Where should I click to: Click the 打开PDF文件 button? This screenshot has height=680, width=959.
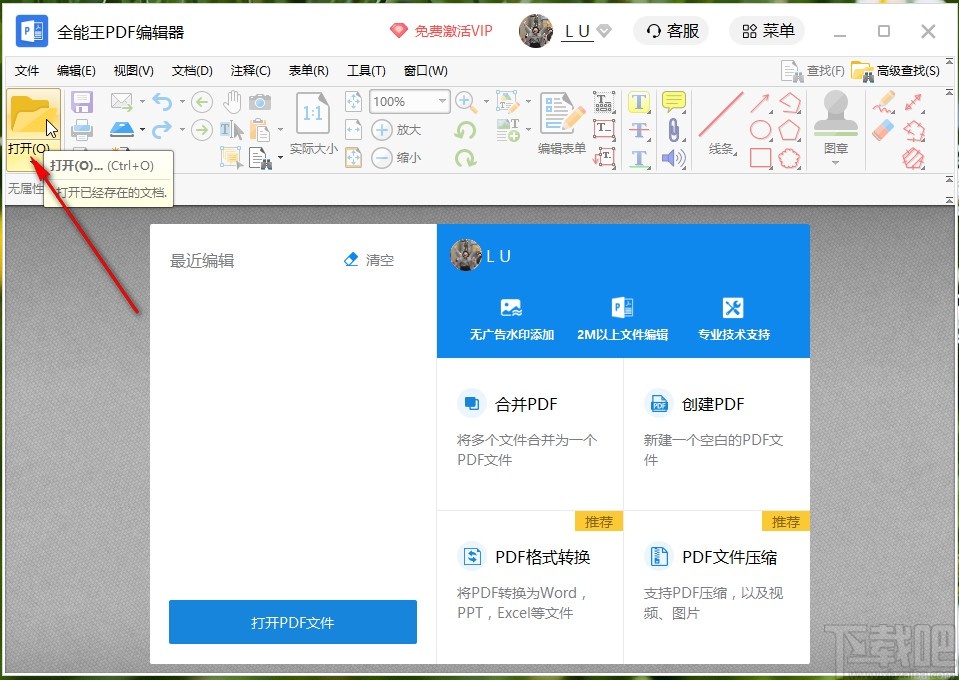click(x=293, y=622)
